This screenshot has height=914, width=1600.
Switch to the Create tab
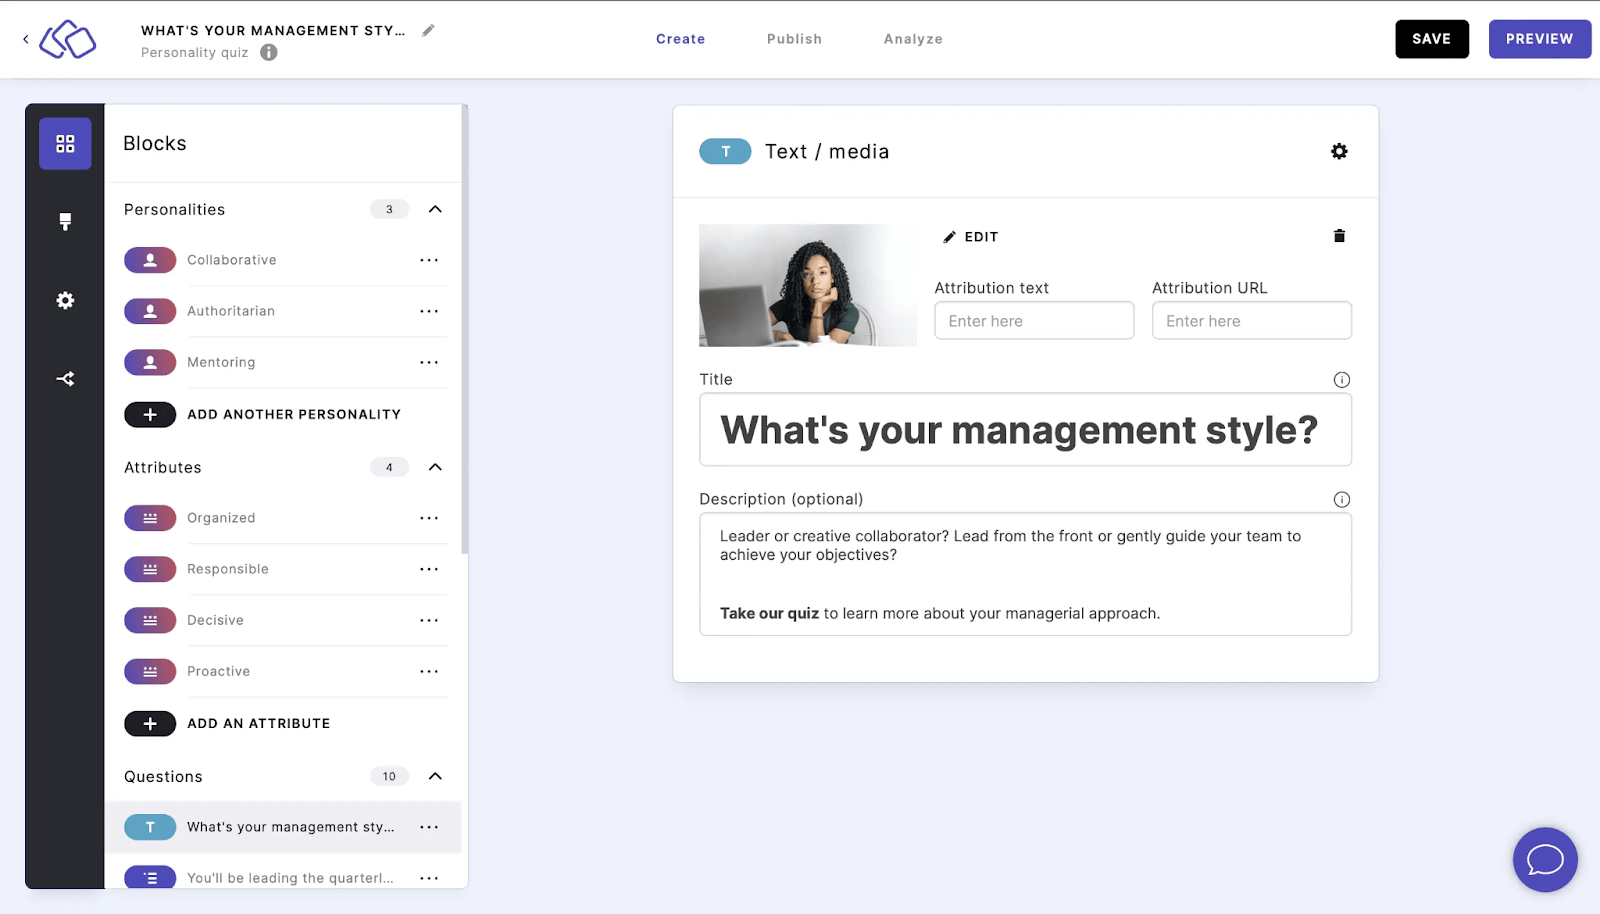click(x=680, y=39)
